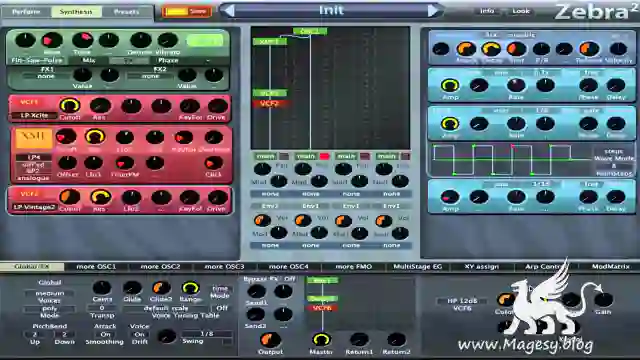Toggle bright red mute square on second mixer channel
The image size is (640, 360).
pos(324,156)
